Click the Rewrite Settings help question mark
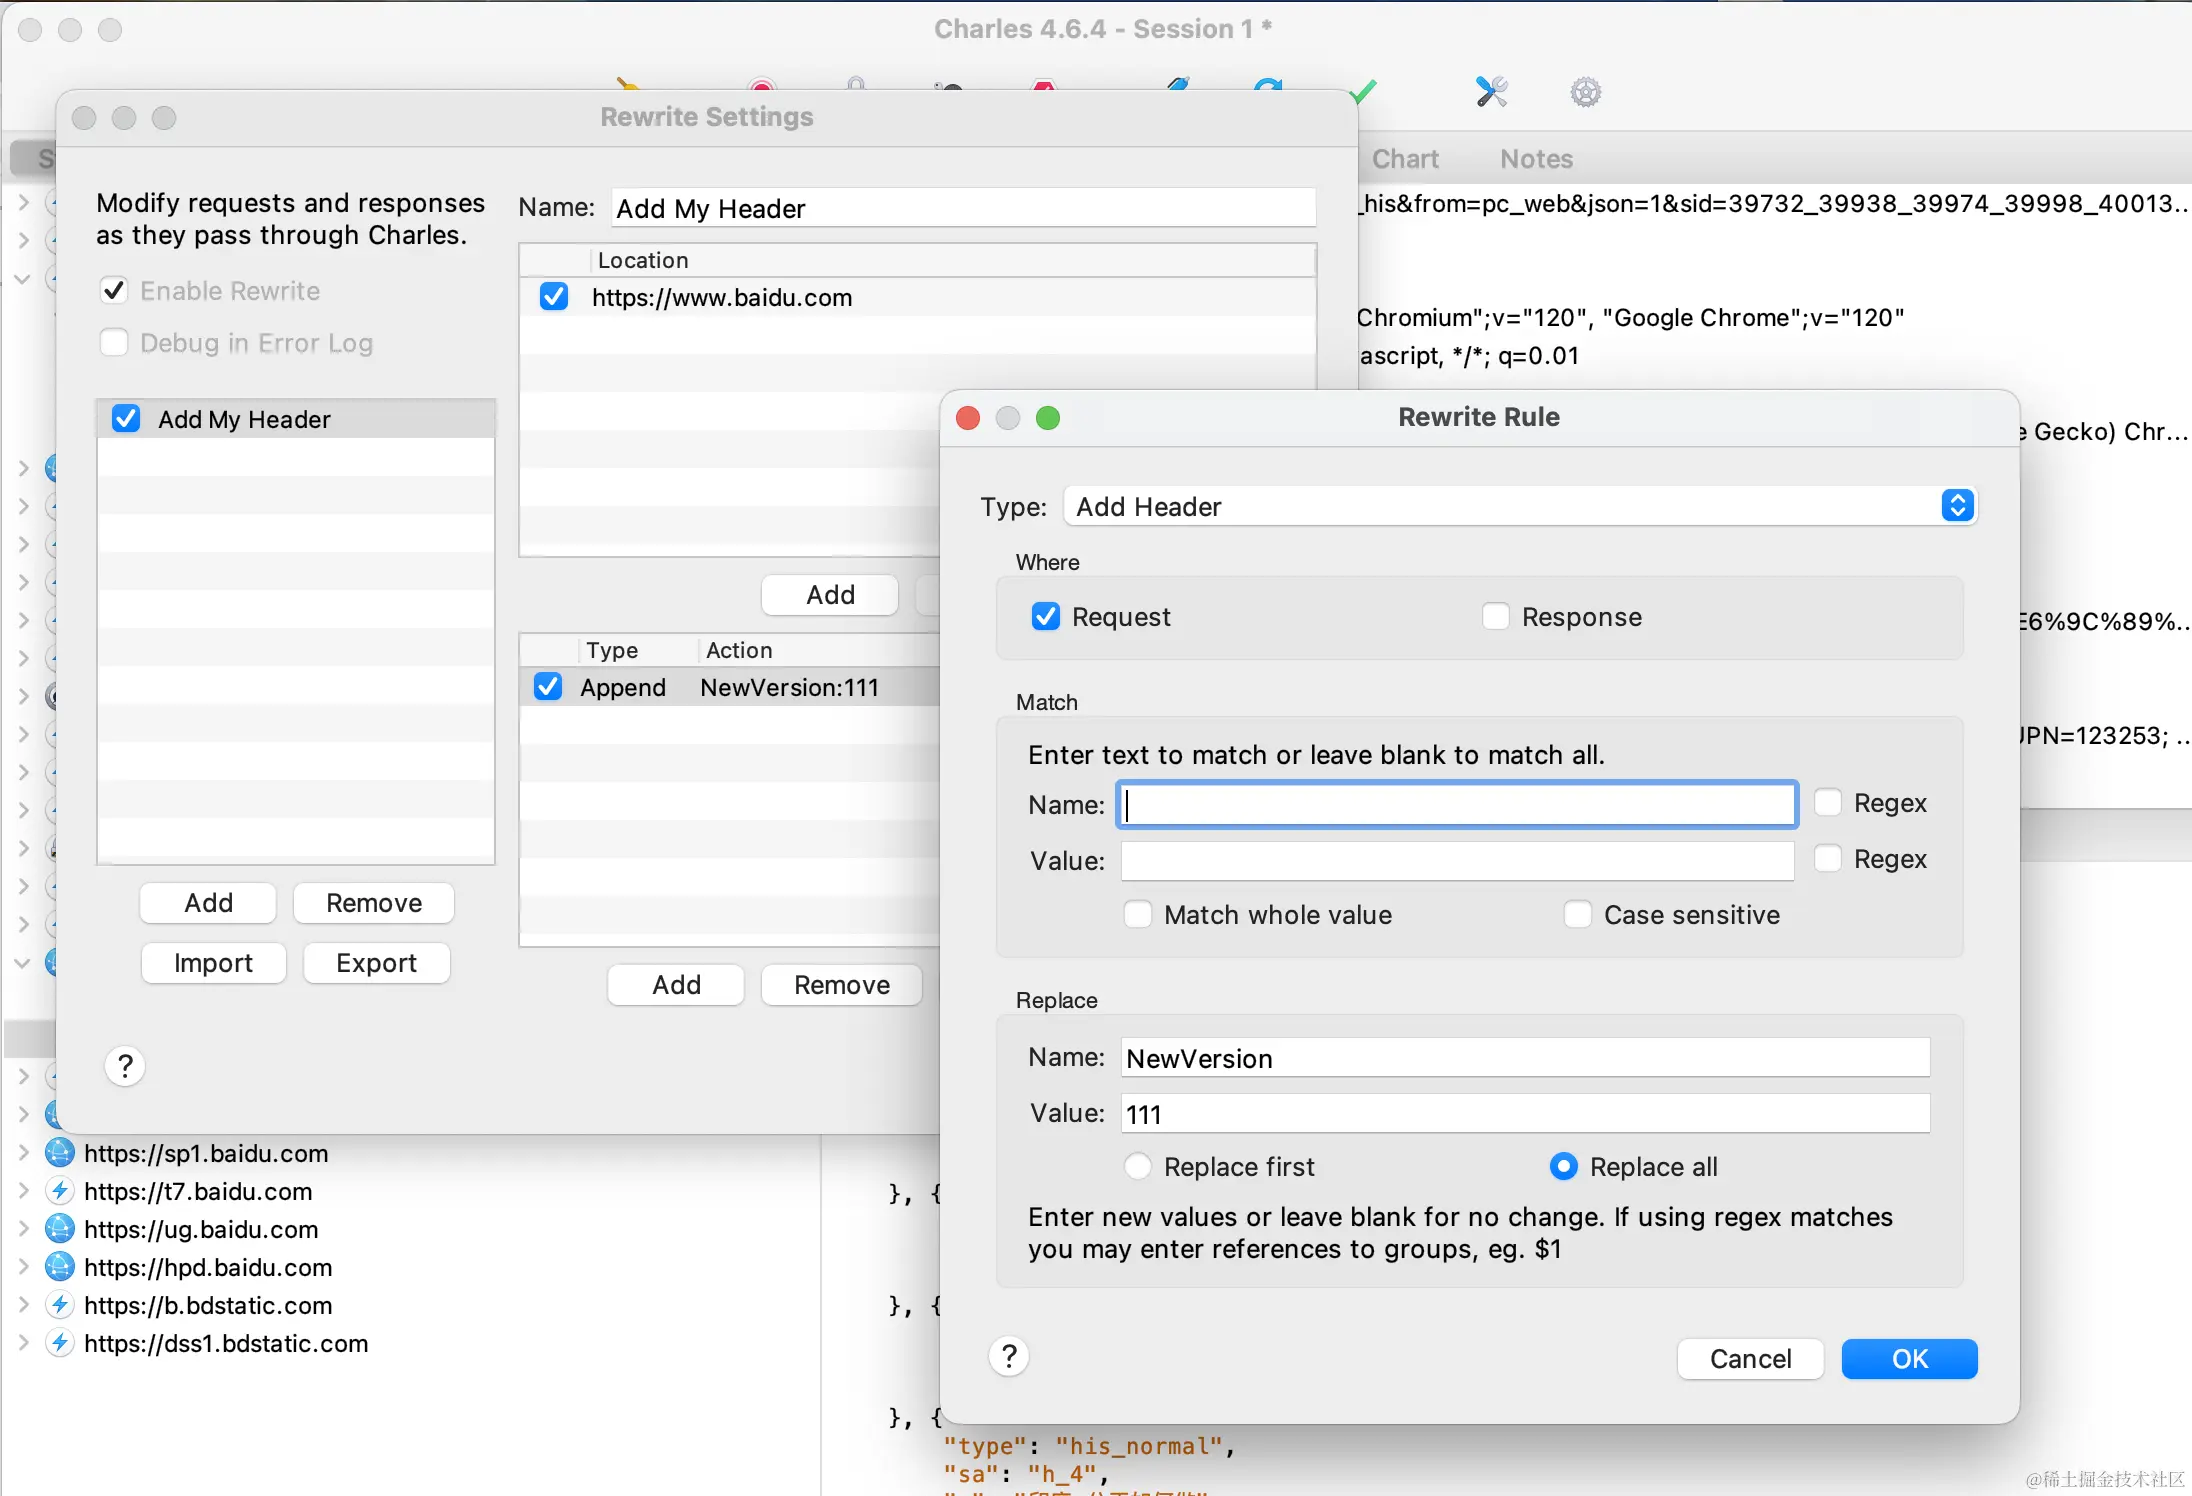 point(125,1066)
